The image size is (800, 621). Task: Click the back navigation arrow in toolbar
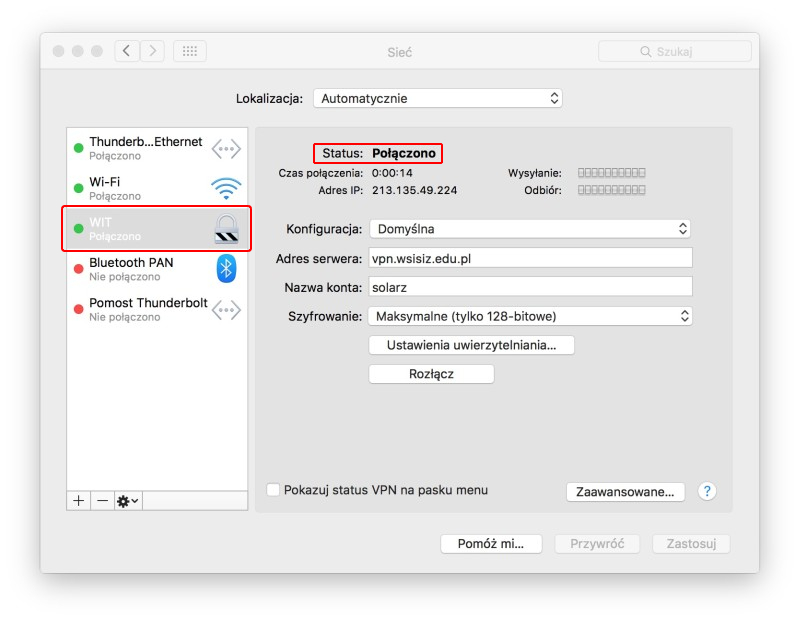click(x=128, y=51)
